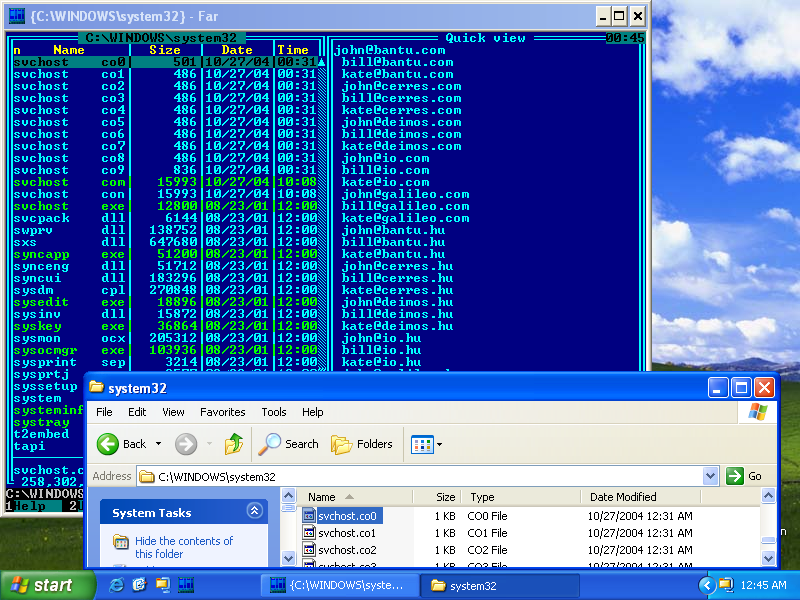Click Hide the contents of this folder
Screen dimensions: 800x600
[184, 547]
